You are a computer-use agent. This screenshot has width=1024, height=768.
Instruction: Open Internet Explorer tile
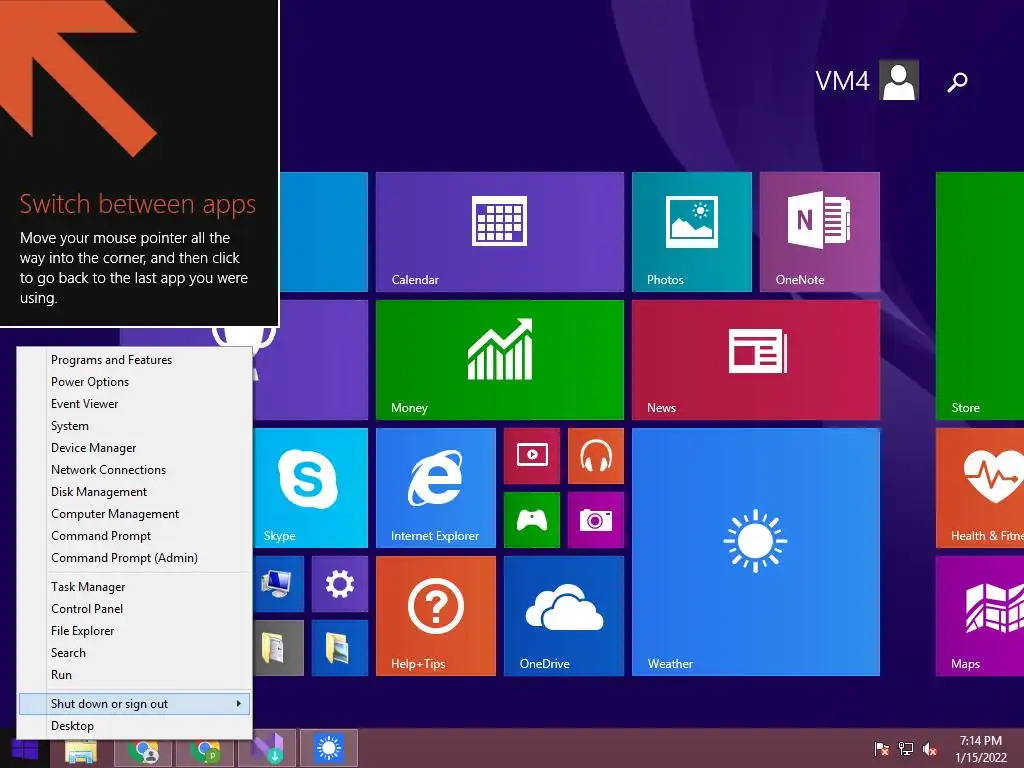pos(436,488)
